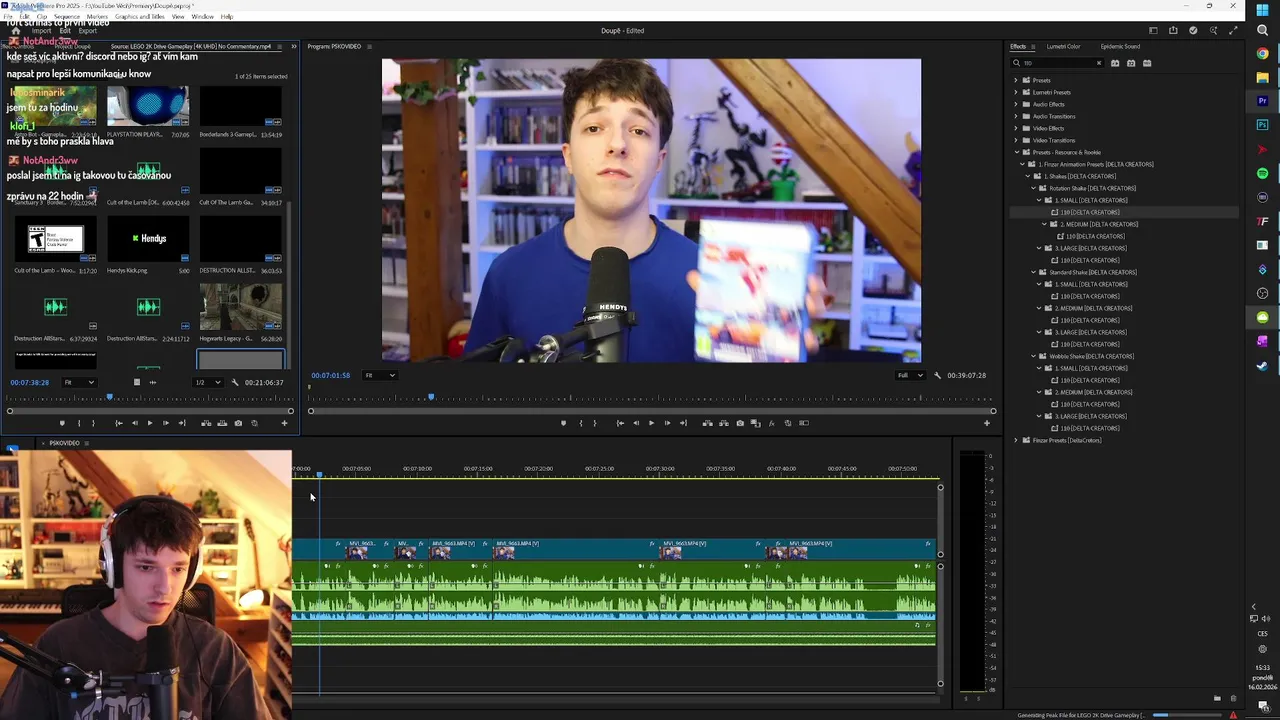Screen dimensions: 1280x720
Task: Toggle FX global mute in Program monitor
Action: 771,423
